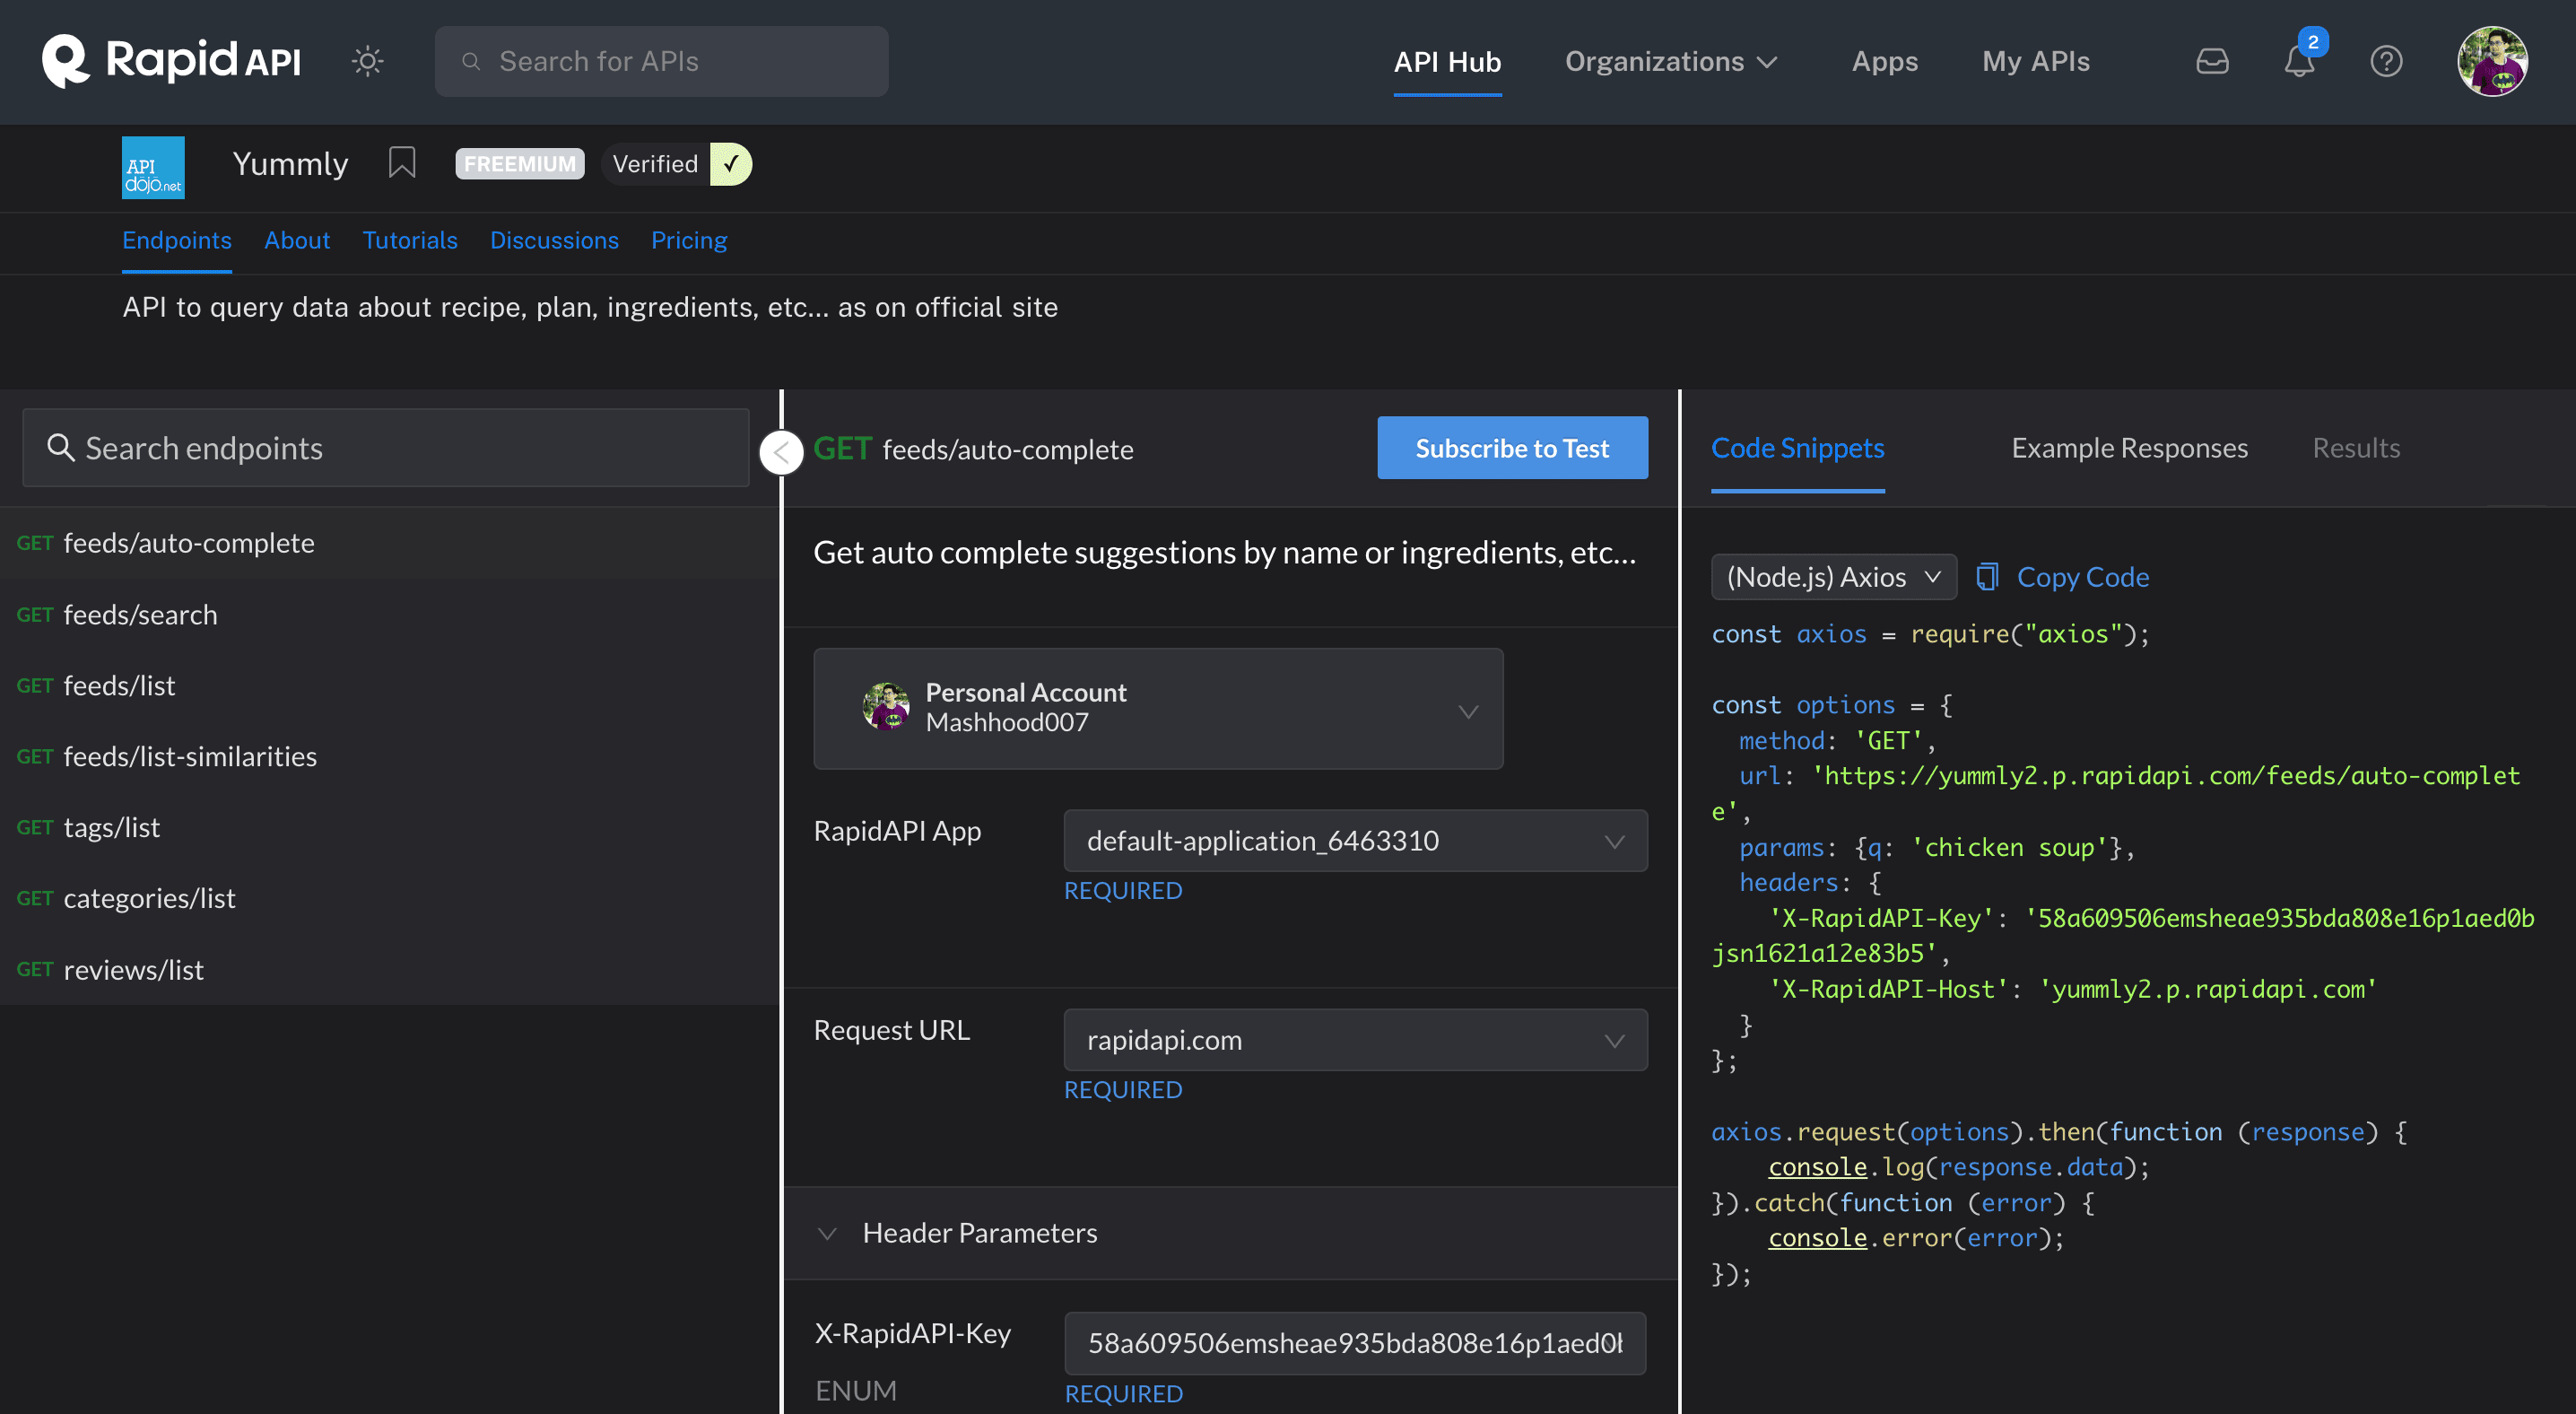
Task: Open the Example Responses tab
Action: click(x=2129, y=448)
